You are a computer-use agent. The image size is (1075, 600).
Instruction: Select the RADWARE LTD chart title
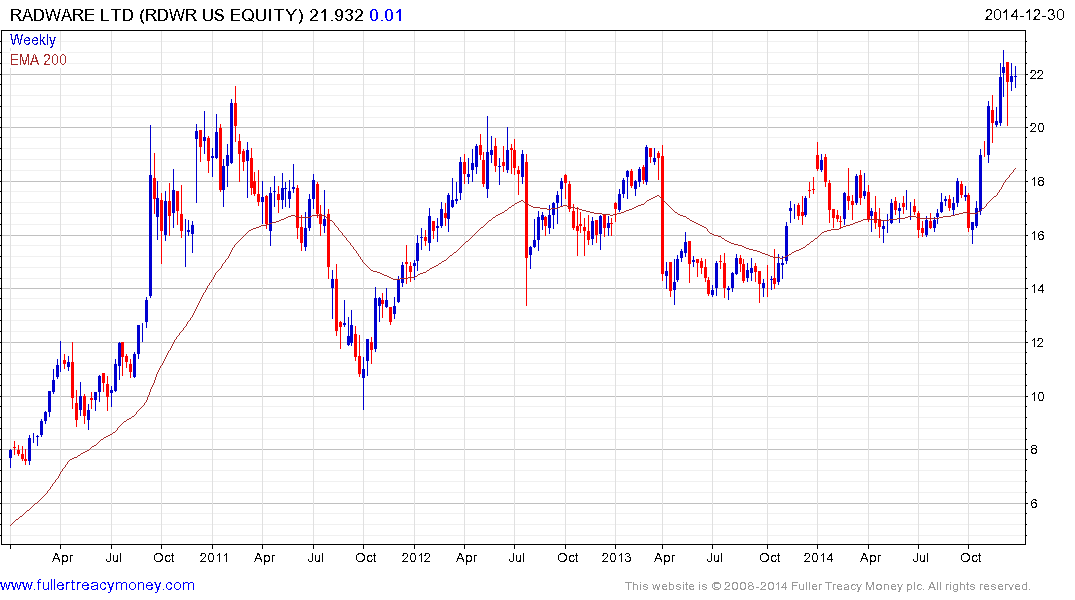pos(156,15)
